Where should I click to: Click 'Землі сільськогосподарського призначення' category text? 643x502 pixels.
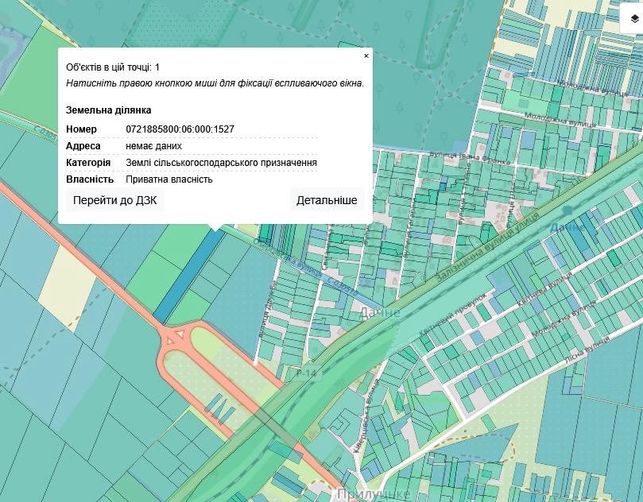[x=221, y=163]
